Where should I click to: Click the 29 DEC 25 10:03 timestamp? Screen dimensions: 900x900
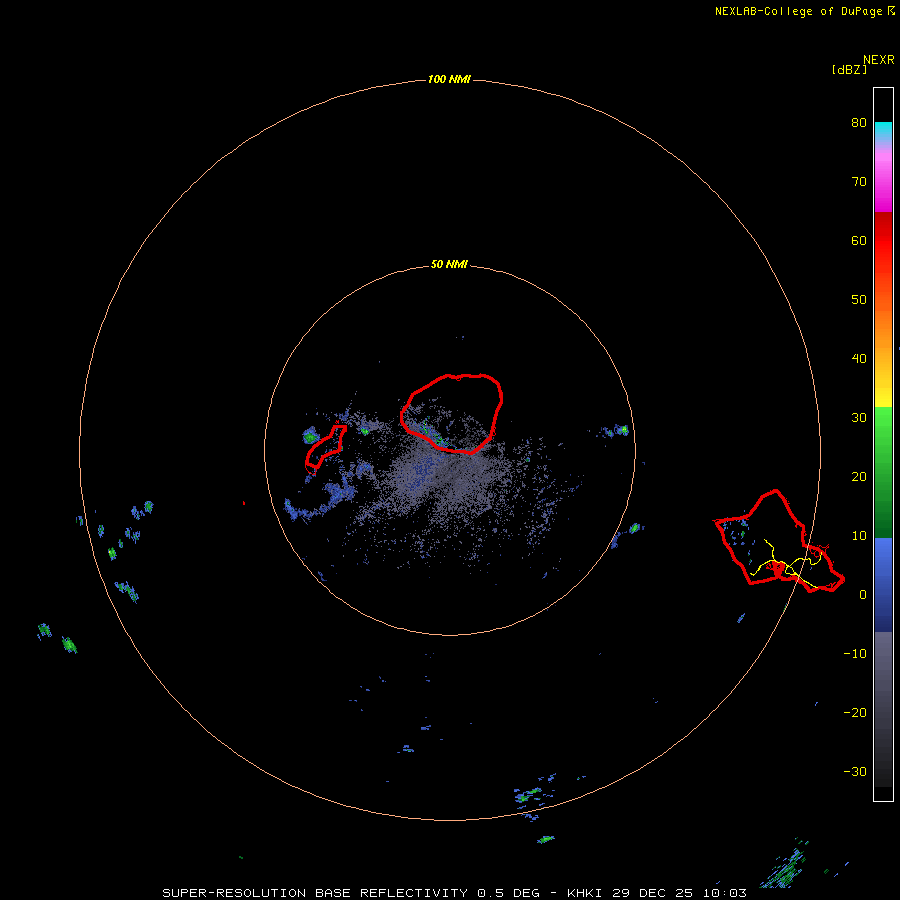point(680,893)
